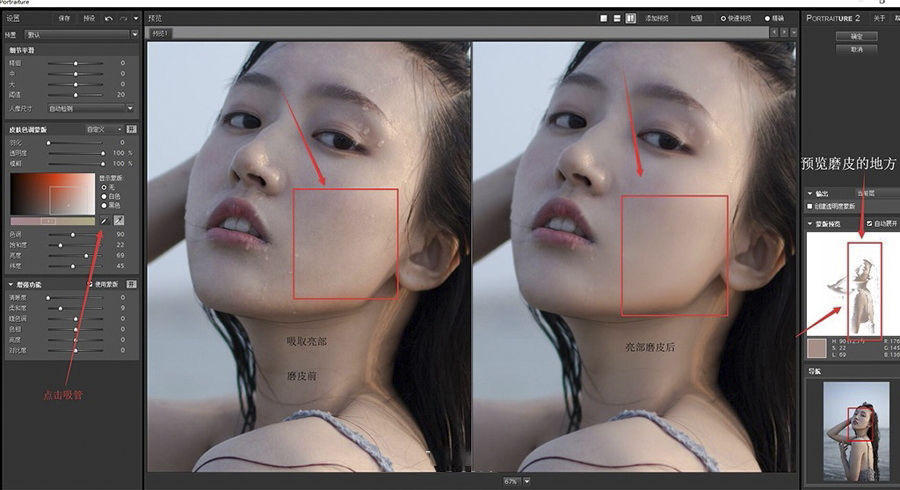Turn on skin tone mask with 开 button

131,129
